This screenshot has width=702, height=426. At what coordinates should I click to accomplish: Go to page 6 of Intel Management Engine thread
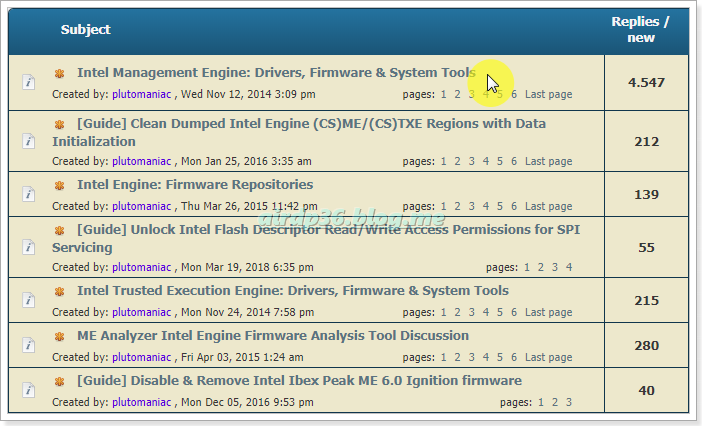pyautogui.click(x=514, y=94)
